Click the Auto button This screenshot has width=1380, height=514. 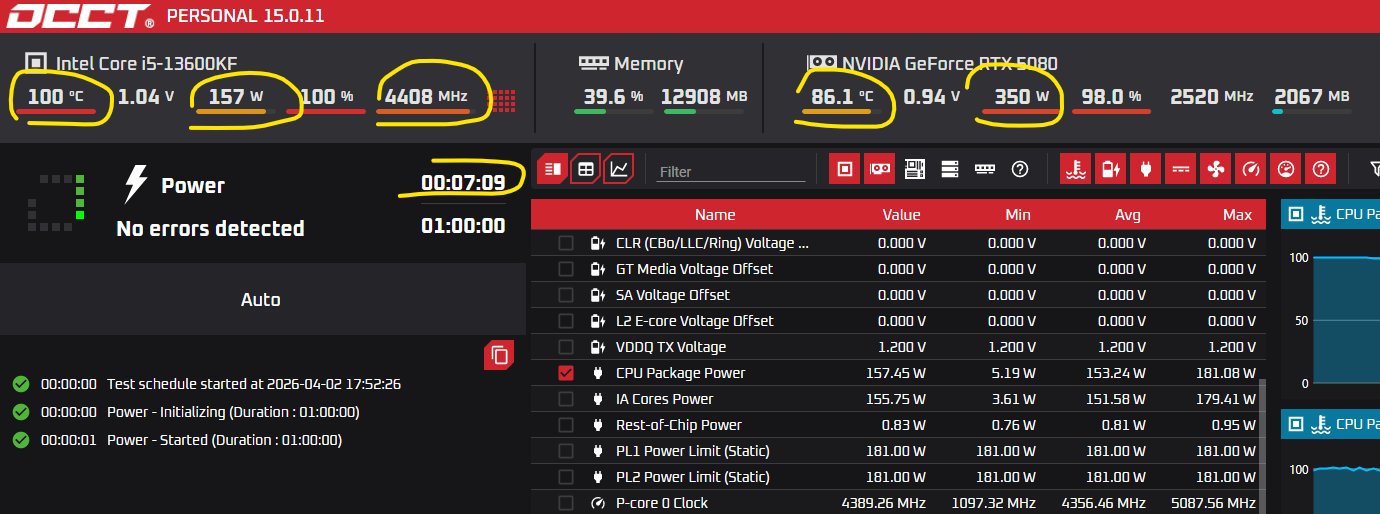tap(262, 299)
